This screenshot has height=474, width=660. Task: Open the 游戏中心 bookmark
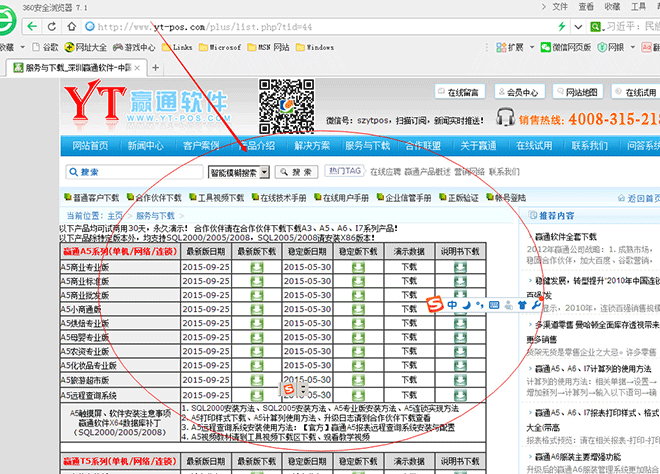134,47
